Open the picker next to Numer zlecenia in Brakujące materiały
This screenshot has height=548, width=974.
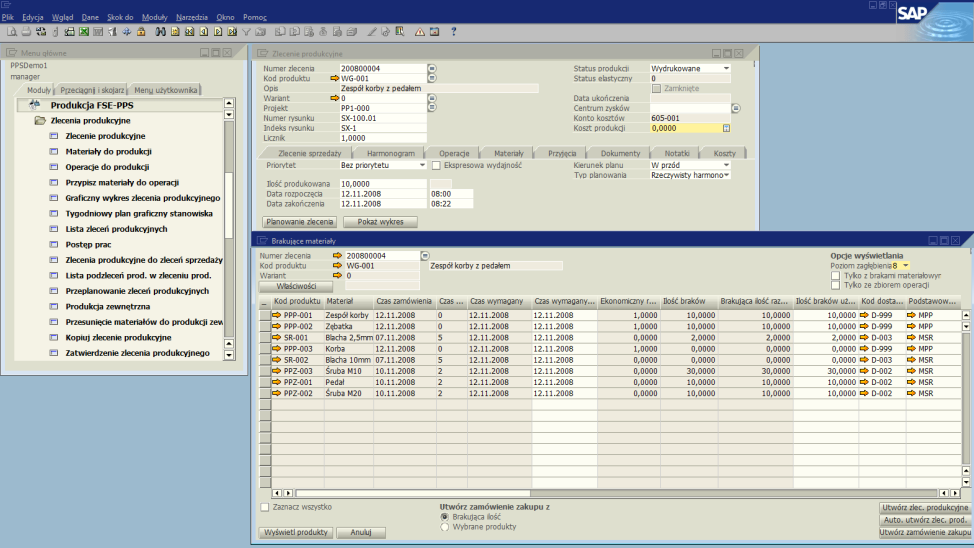(x=425, y=255)
